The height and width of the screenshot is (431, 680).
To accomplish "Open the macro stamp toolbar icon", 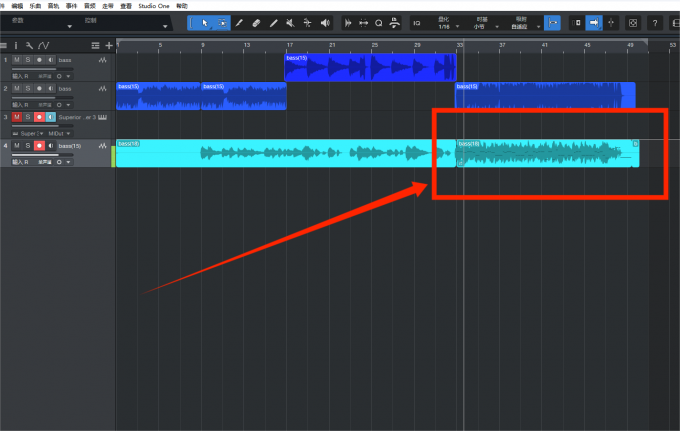I will pos(394,23).
